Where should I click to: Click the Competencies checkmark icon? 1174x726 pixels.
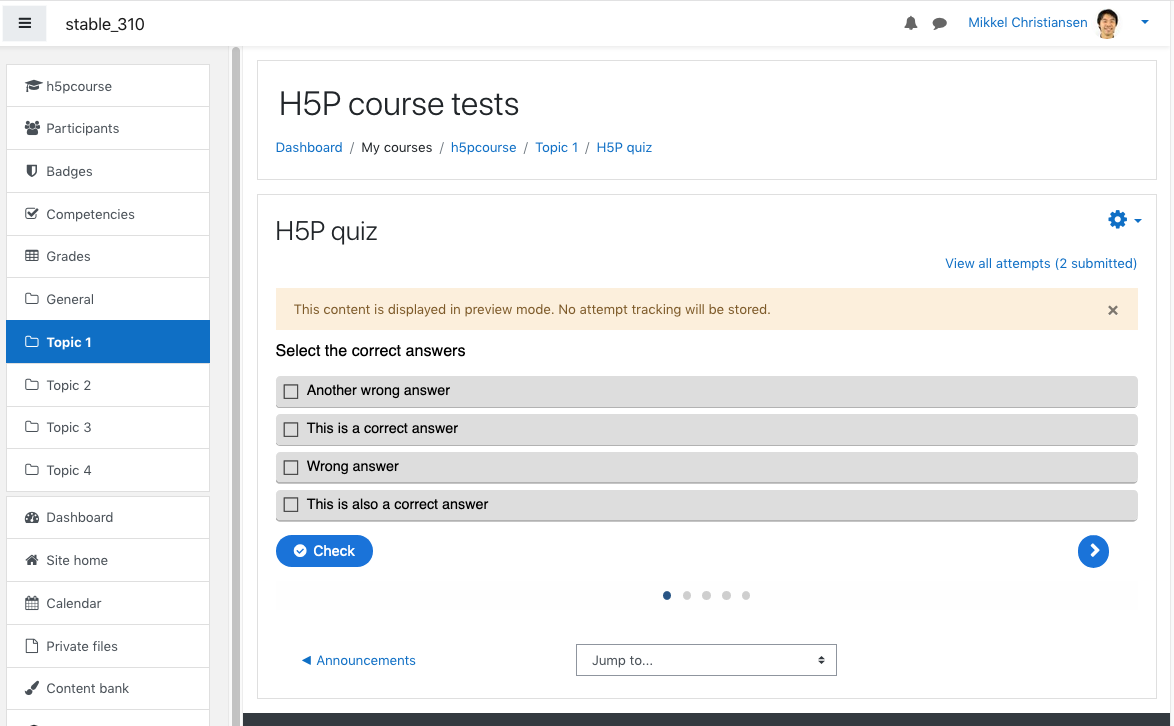tap(31, 214)
